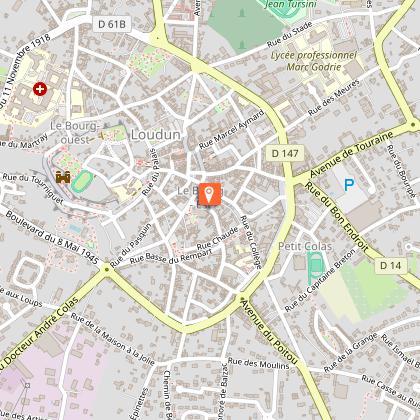Screen dimensions: 420x420
Task: Click the Rue Marcel Aymard label
Action: click(x=232, y=129)
